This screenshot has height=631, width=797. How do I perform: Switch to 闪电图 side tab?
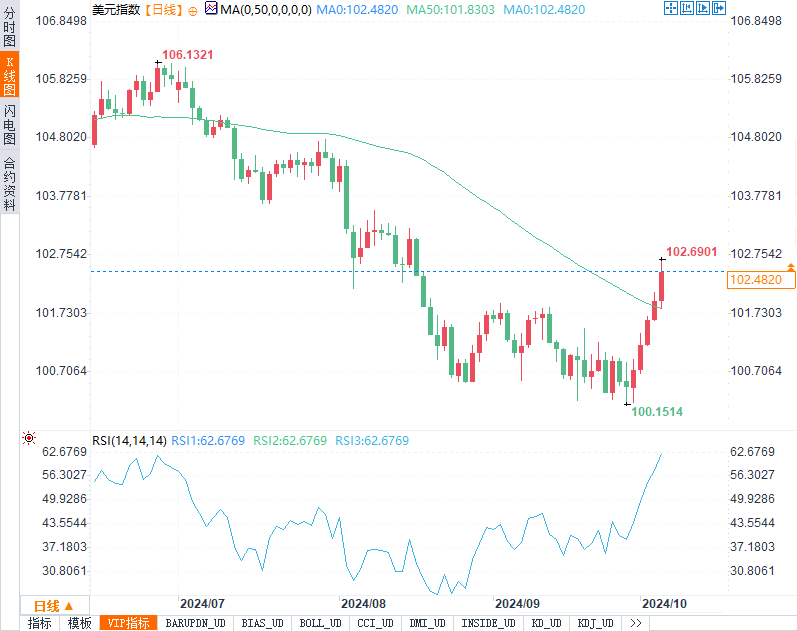[9, 124]
